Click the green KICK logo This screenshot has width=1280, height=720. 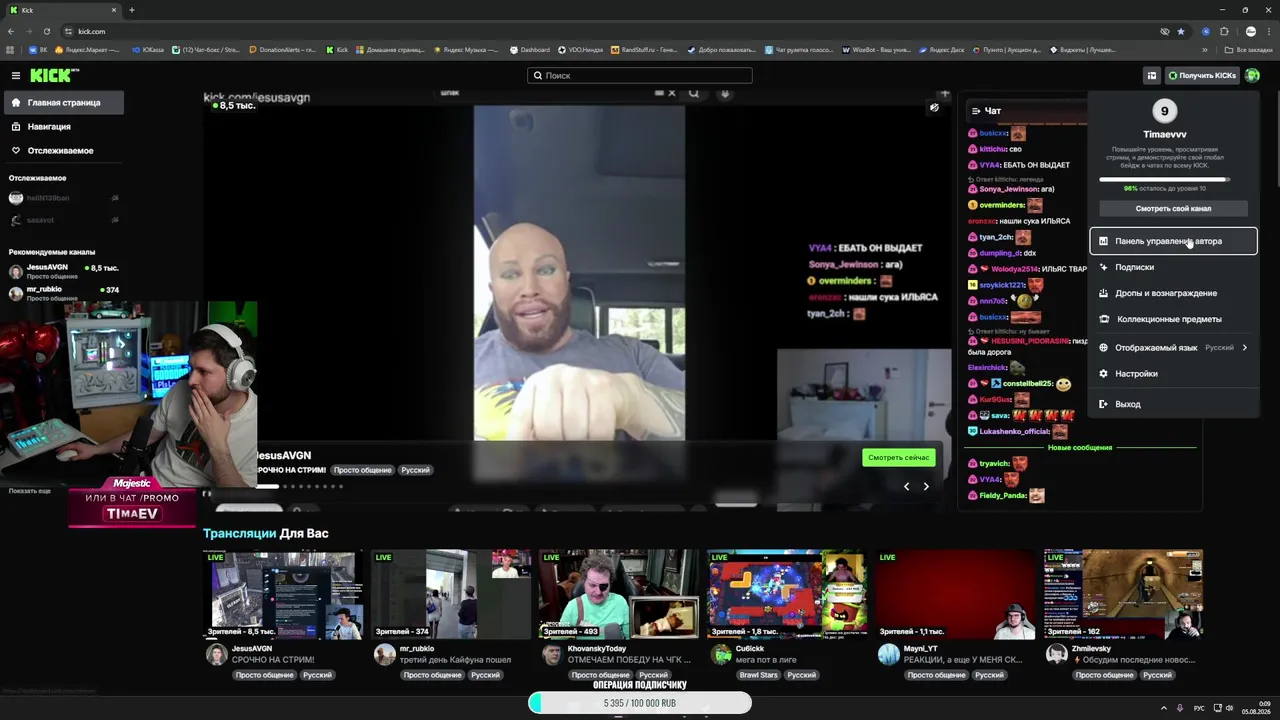coord(54,75)
